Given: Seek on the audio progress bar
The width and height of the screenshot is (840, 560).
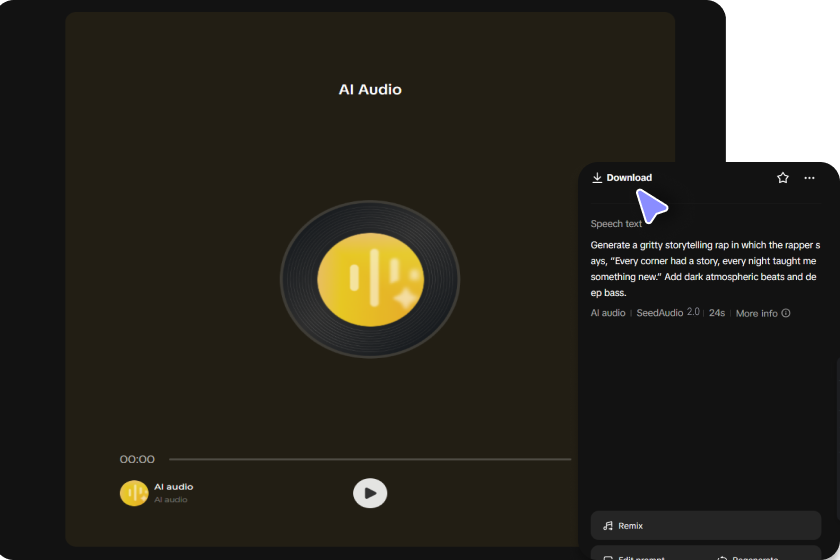Looking at the screenshot, I should [370, 459].
